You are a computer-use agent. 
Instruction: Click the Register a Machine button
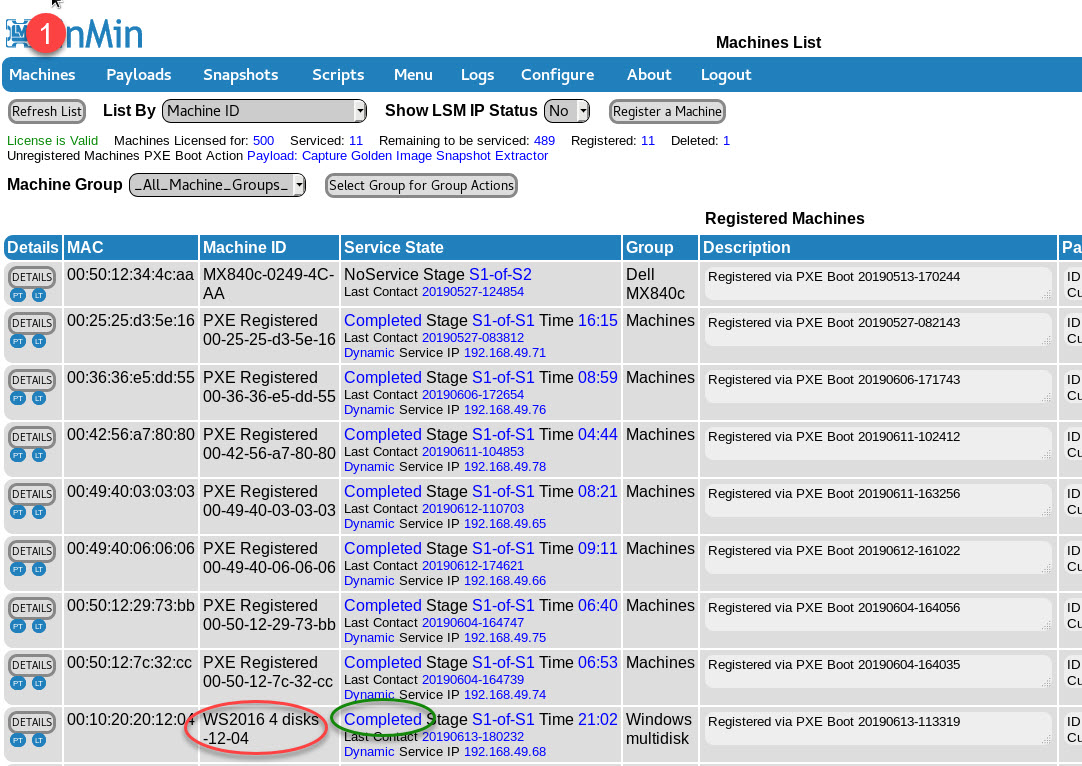click(667, 111)
